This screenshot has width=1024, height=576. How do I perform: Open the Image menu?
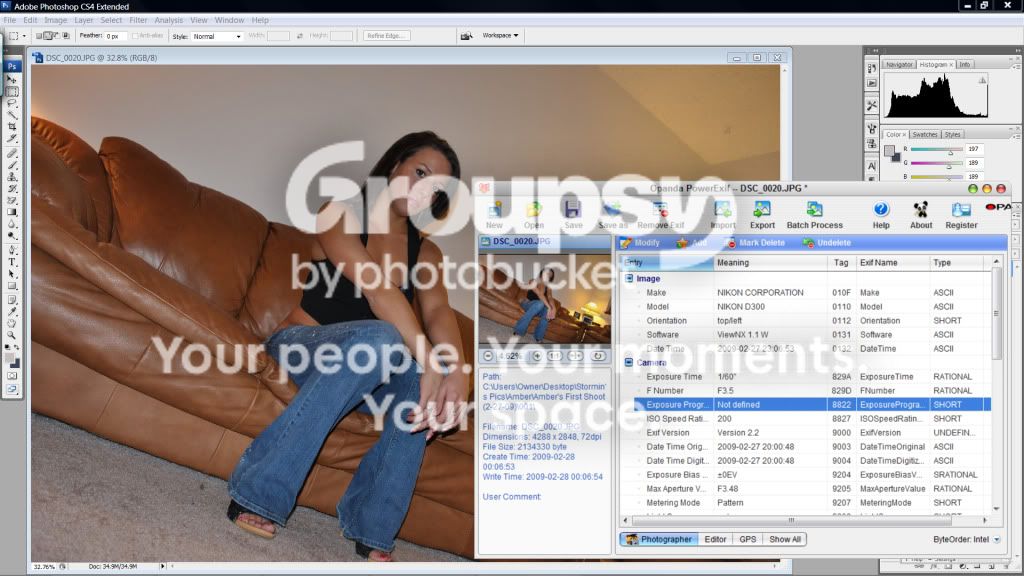point(56,20)
